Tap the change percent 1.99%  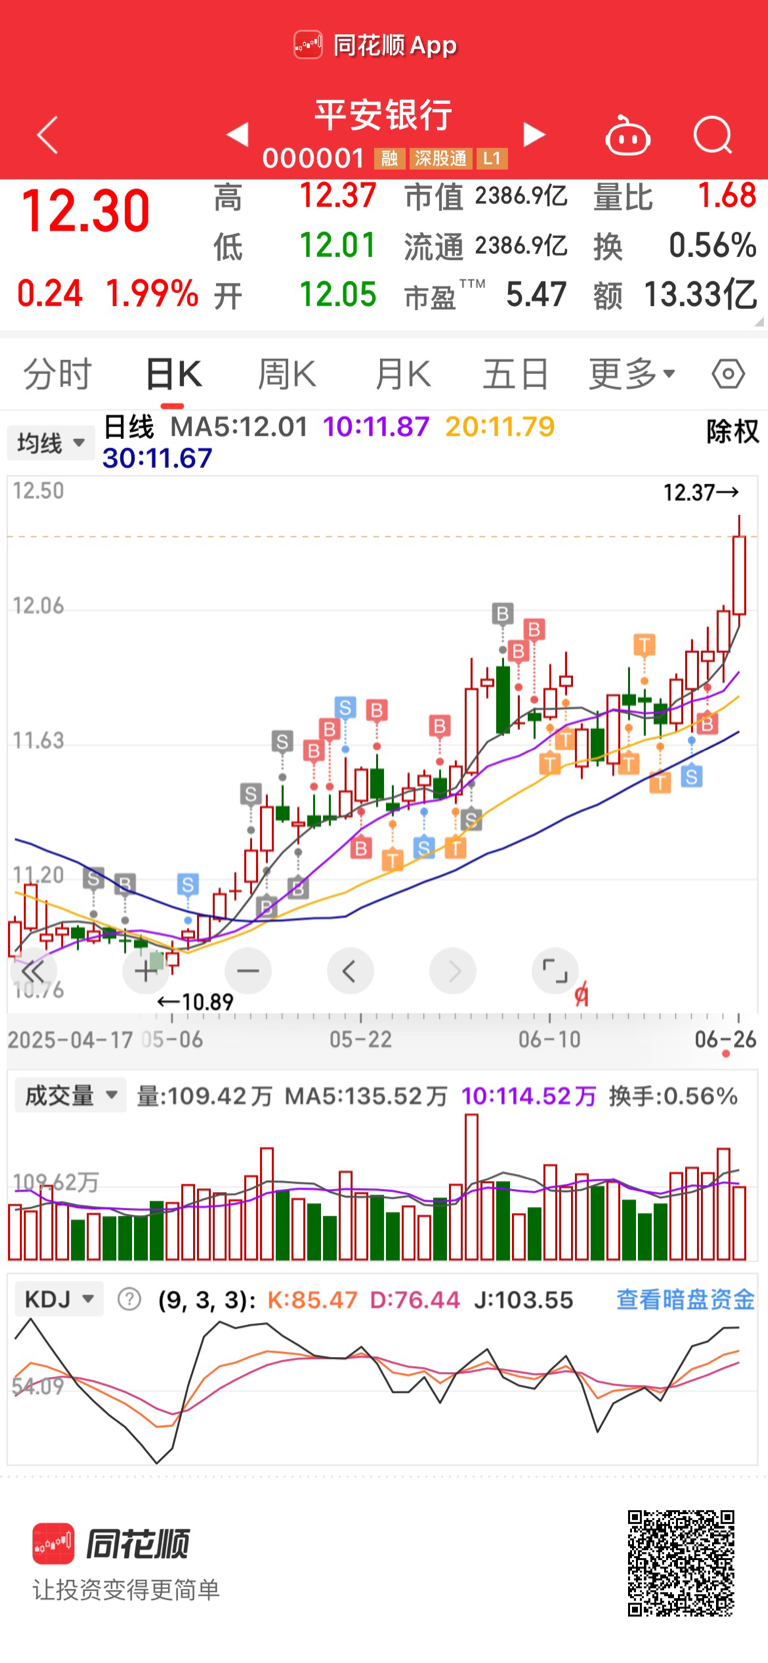152,294
